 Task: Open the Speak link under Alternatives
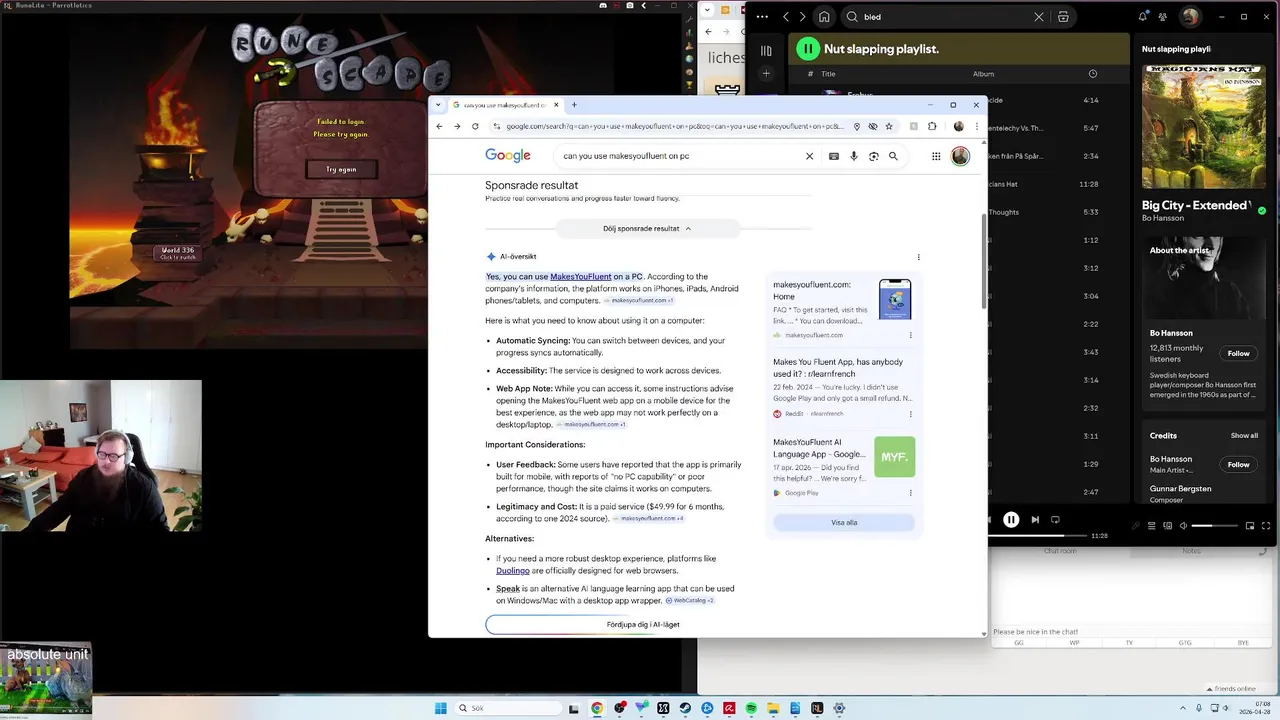(507, 589)
